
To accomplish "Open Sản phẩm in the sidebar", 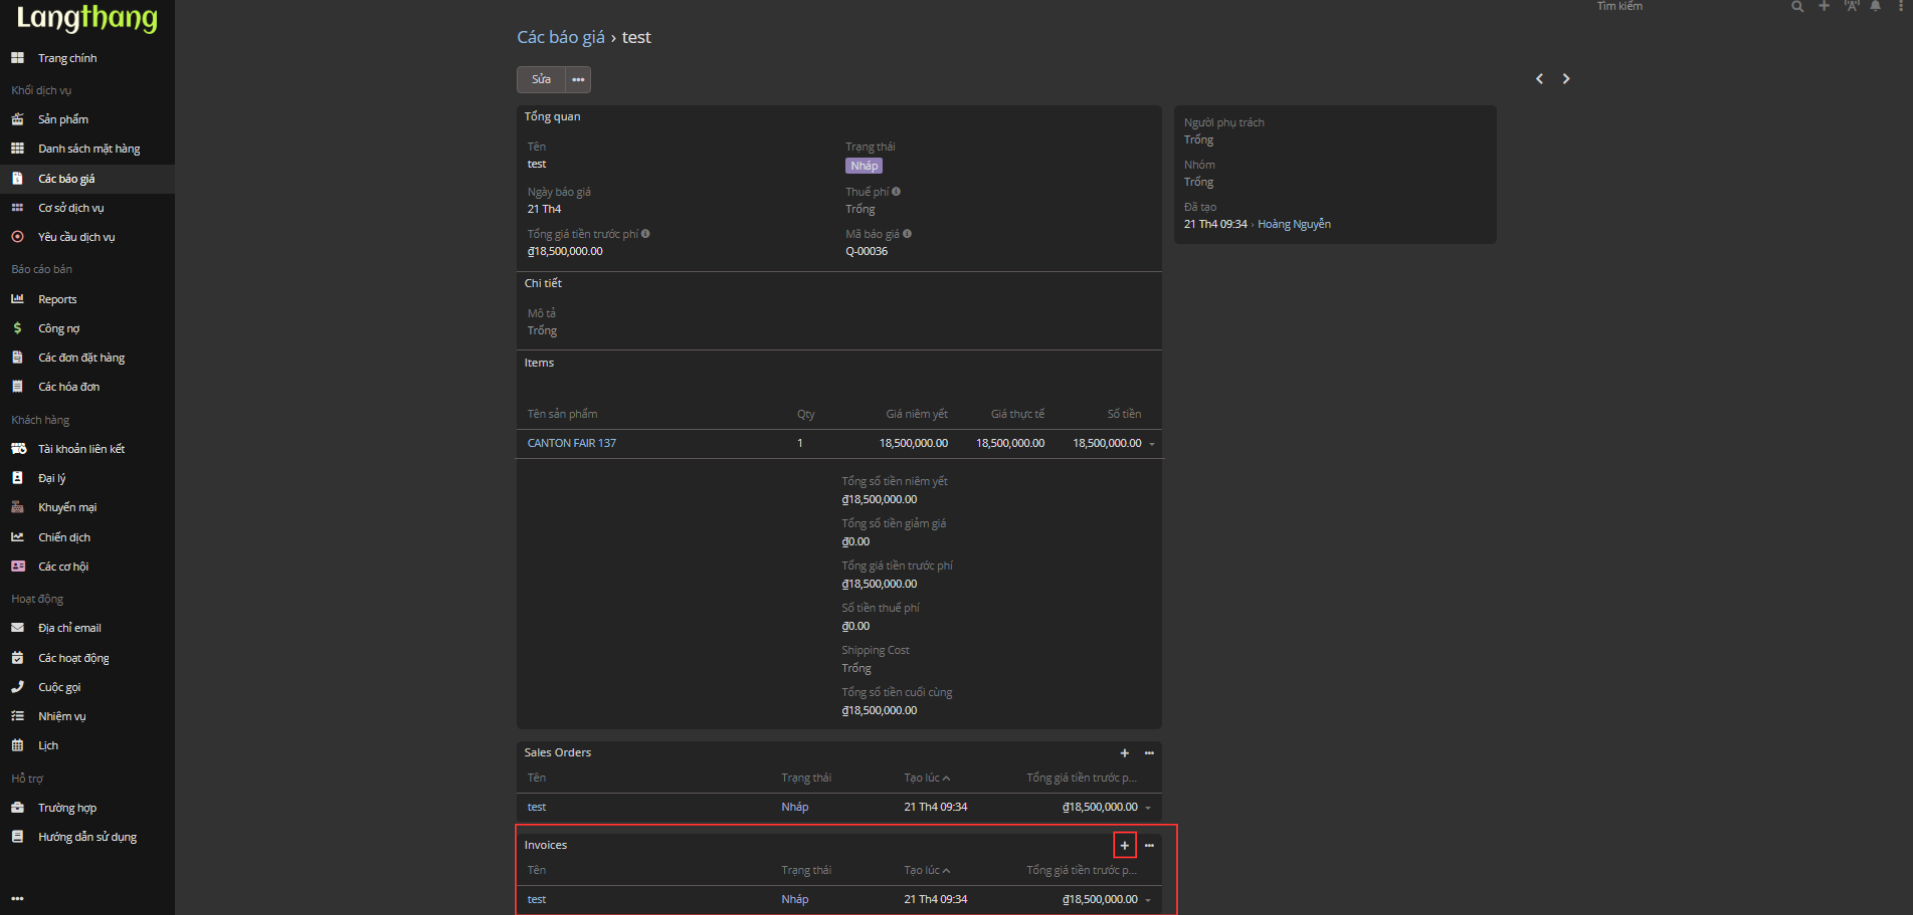I will point(63,119).
